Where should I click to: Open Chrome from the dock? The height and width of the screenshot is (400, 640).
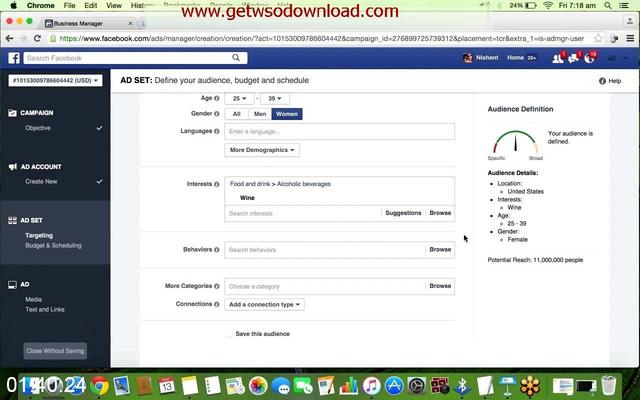tap(99, 385)
